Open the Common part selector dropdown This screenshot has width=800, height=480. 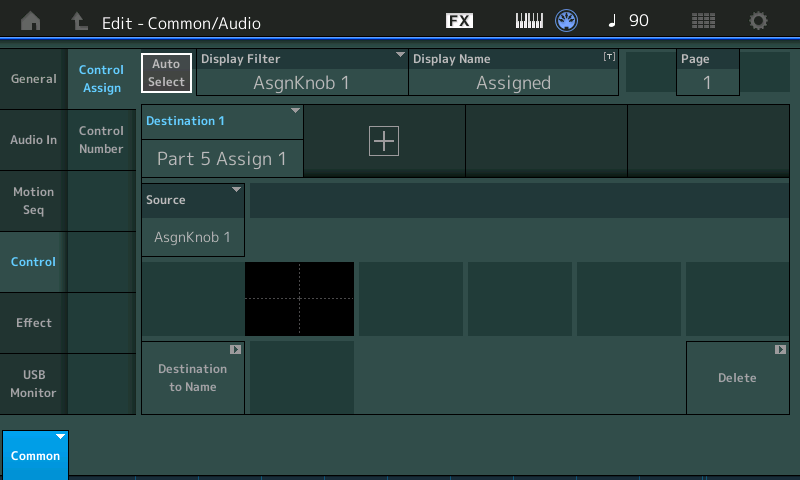pyautogui.click(x=35, y=454)
